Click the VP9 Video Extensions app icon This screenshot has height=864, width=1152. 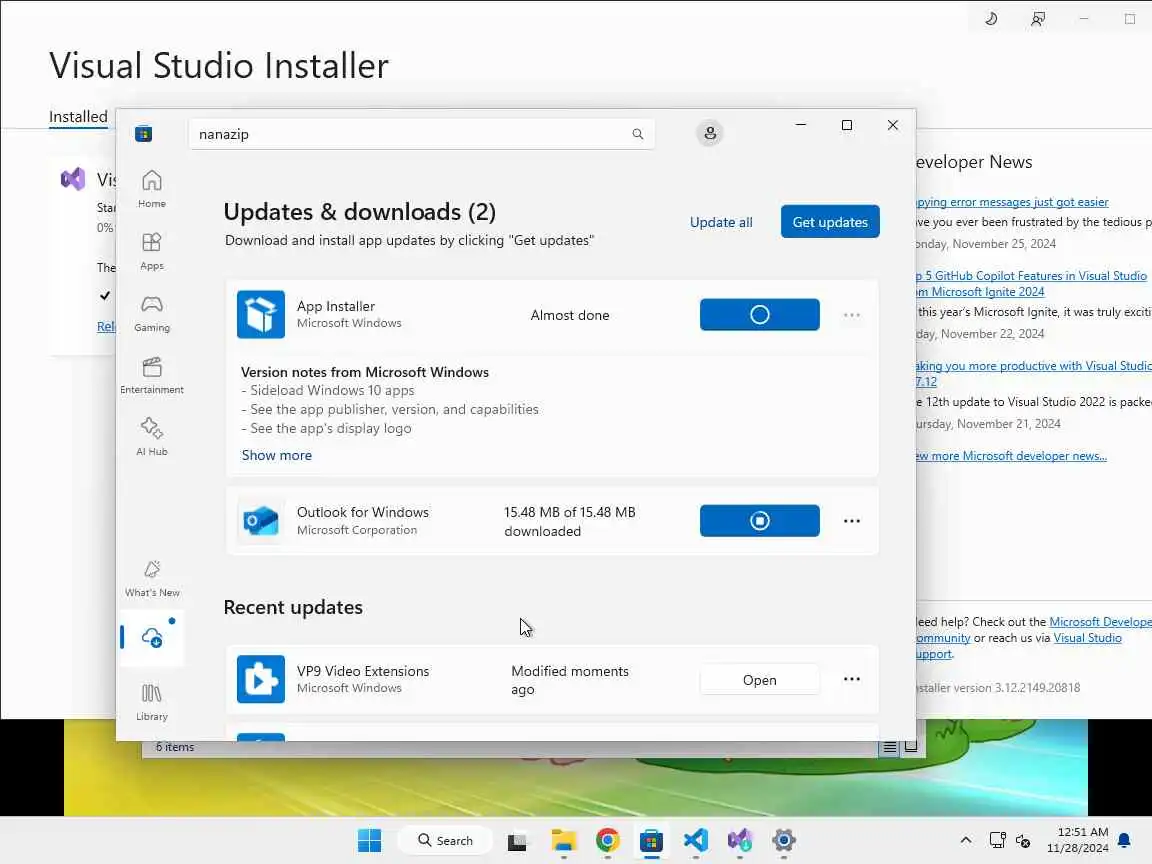click(261, 679)
